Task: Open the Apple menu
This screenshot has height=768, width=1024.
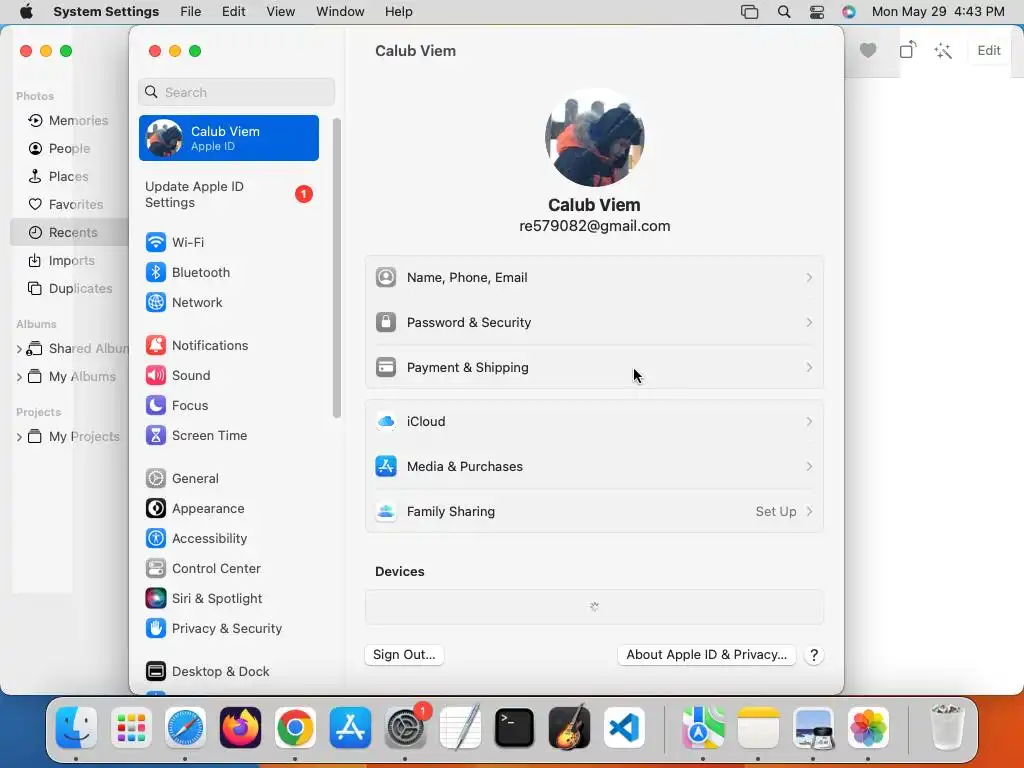Action: pos(26,12)
